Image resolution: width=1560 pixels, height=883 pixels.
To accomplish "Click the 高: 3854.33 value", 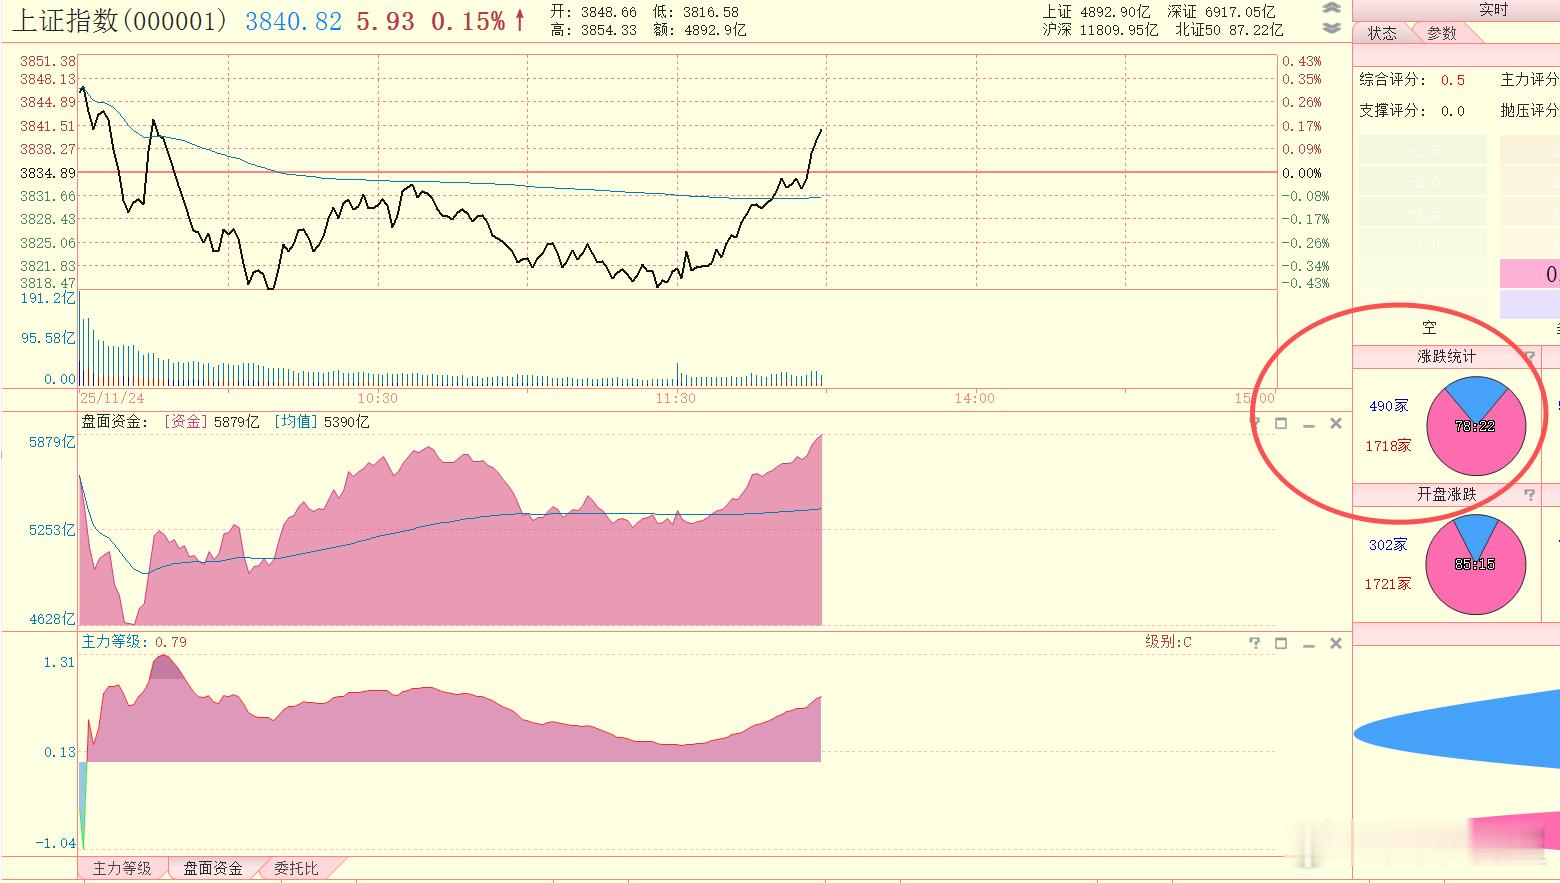I will (593, 30).
